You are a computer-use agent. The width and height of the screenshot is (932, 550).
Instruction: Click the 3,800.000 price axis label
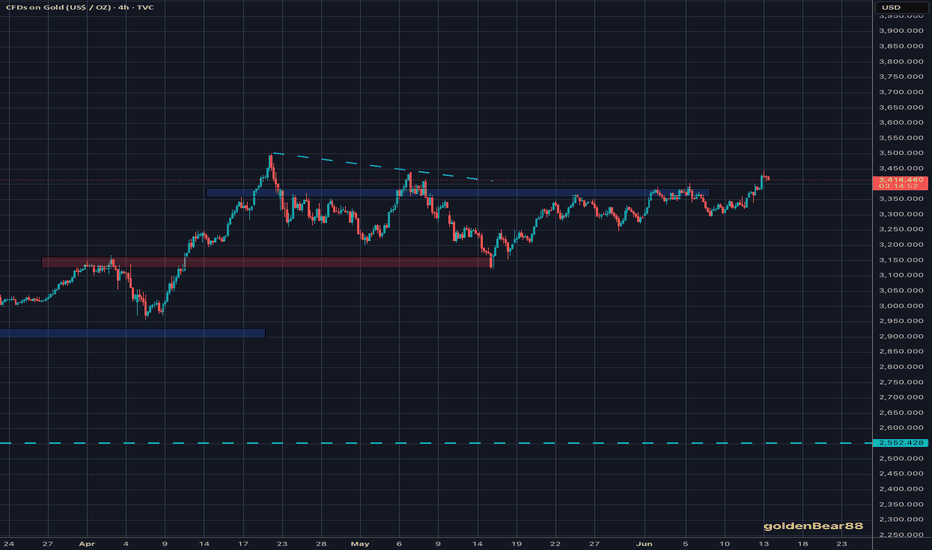pos(900,61)
